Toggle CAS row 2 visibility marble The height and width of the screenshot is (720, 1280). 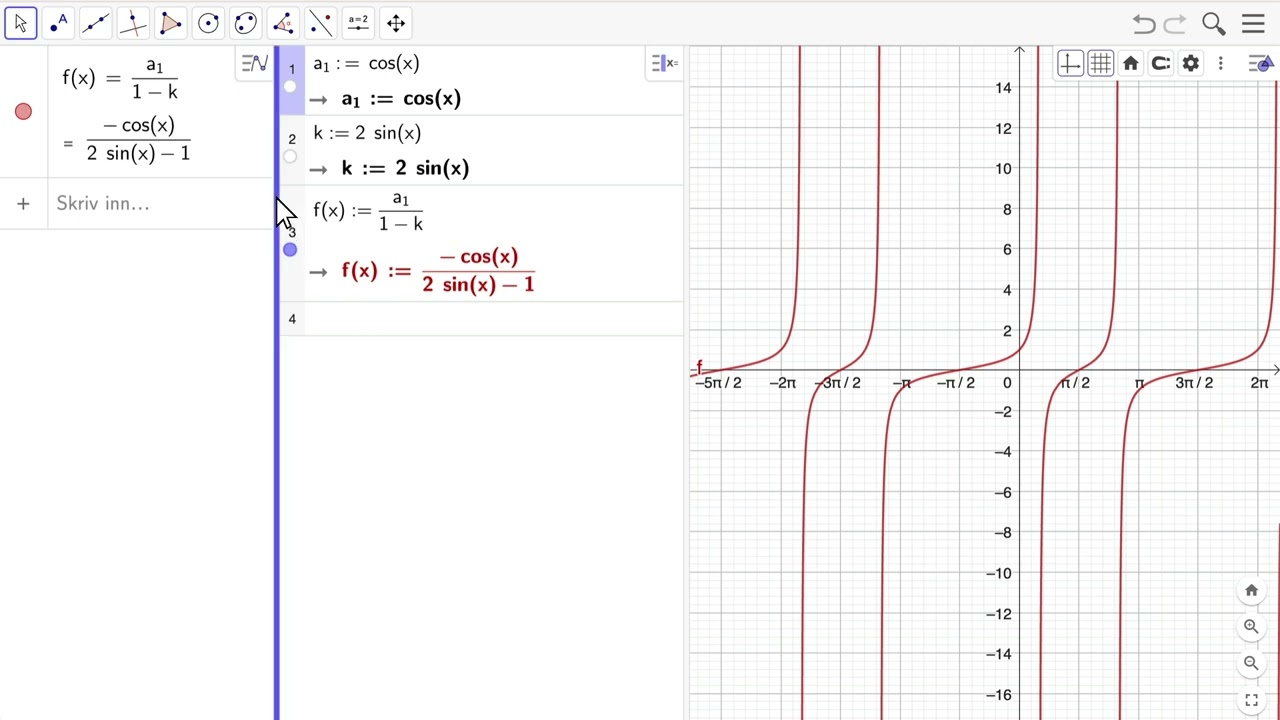(290, 156)
